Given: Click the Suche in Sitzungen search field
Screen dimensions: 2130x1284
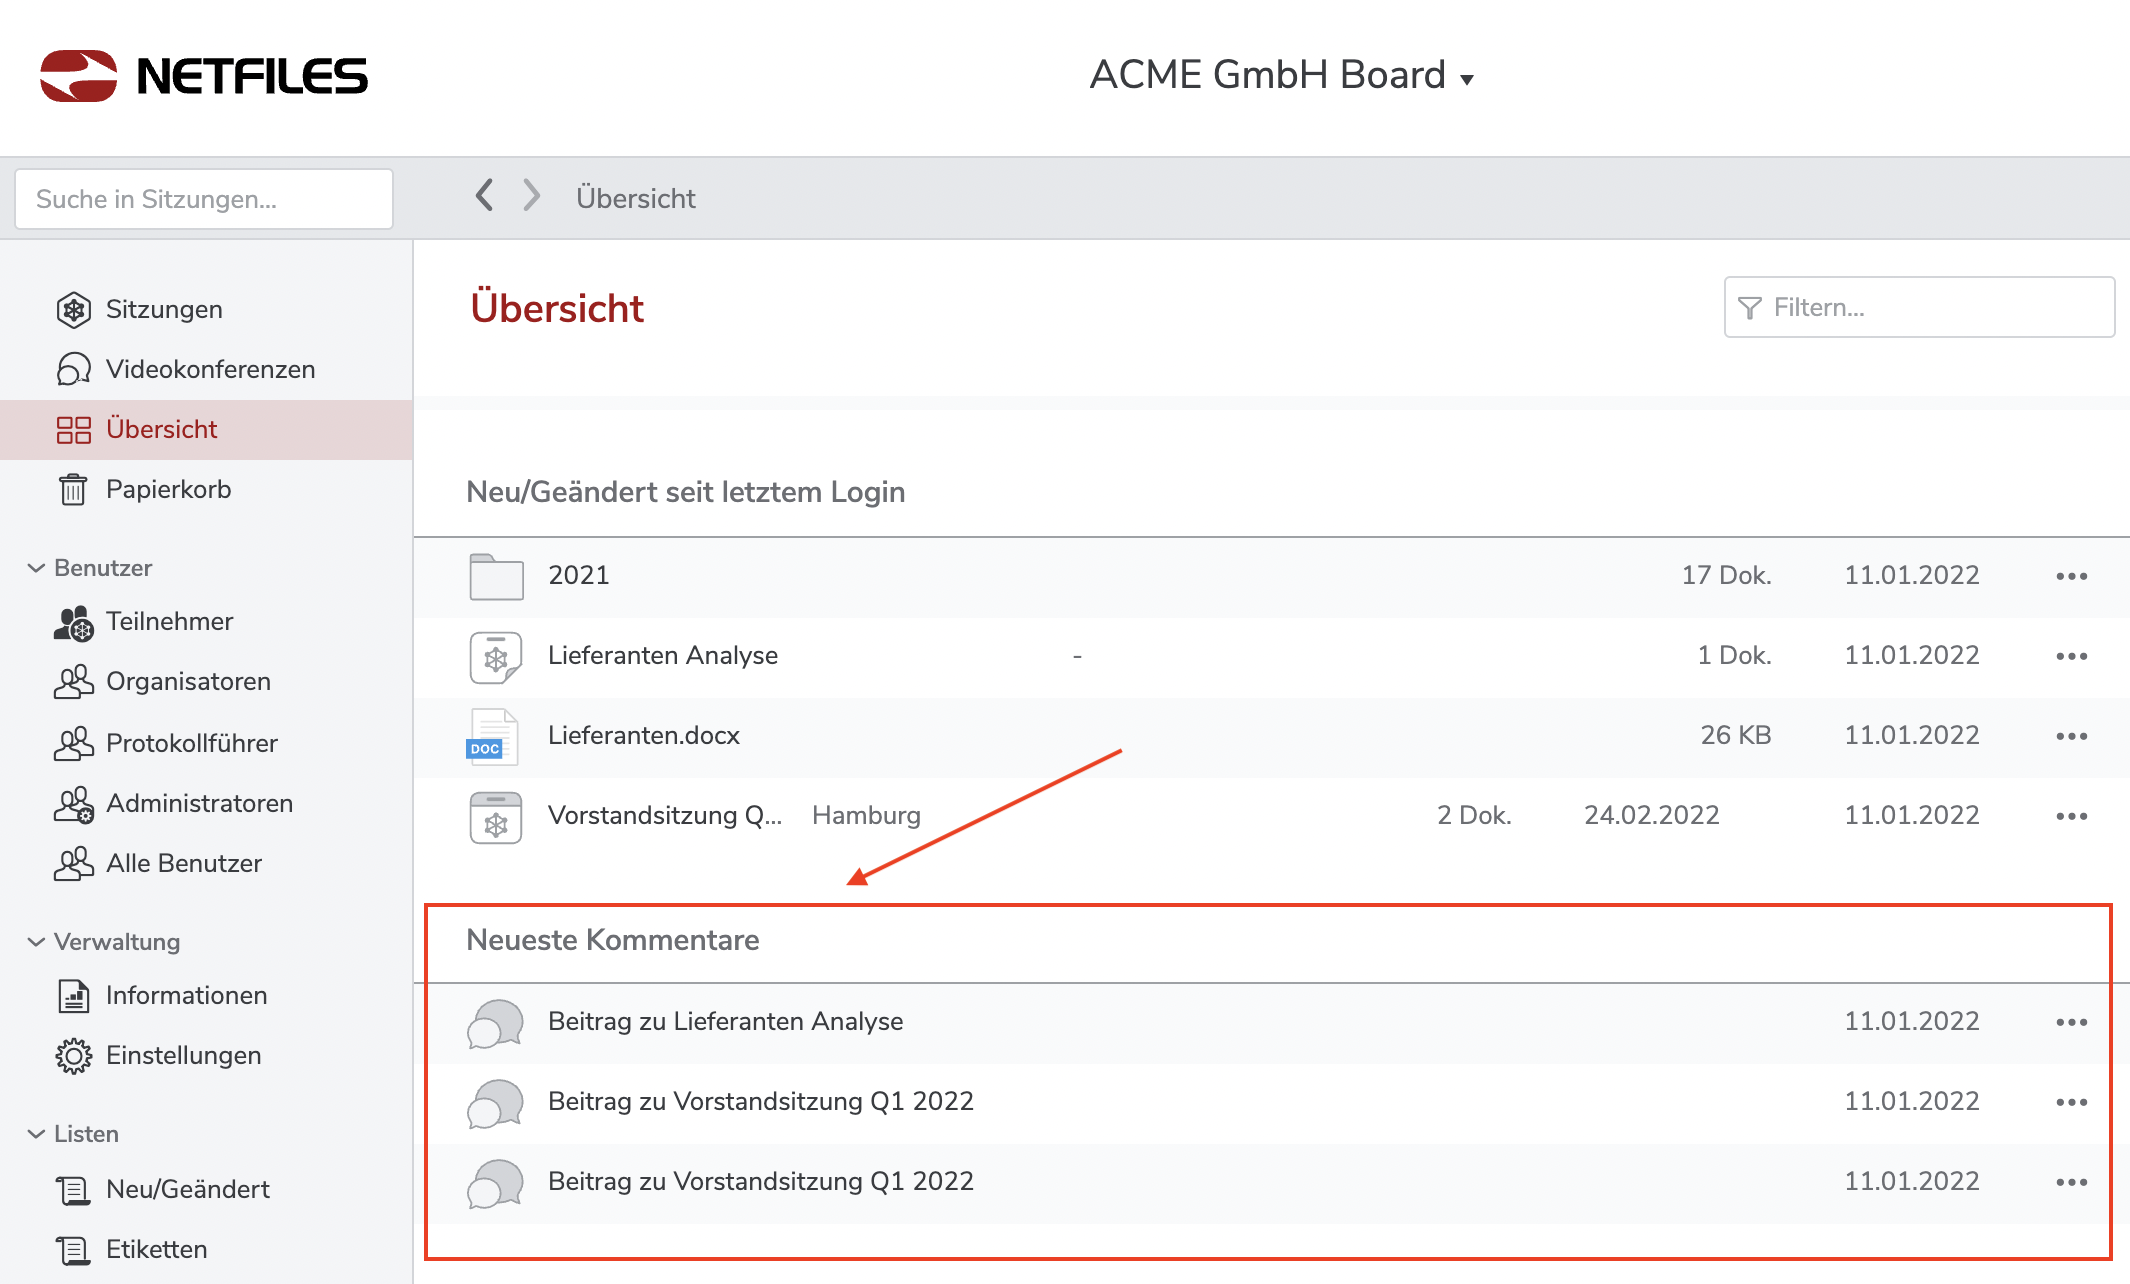Looking at the screenshot, I should [204, 199].
